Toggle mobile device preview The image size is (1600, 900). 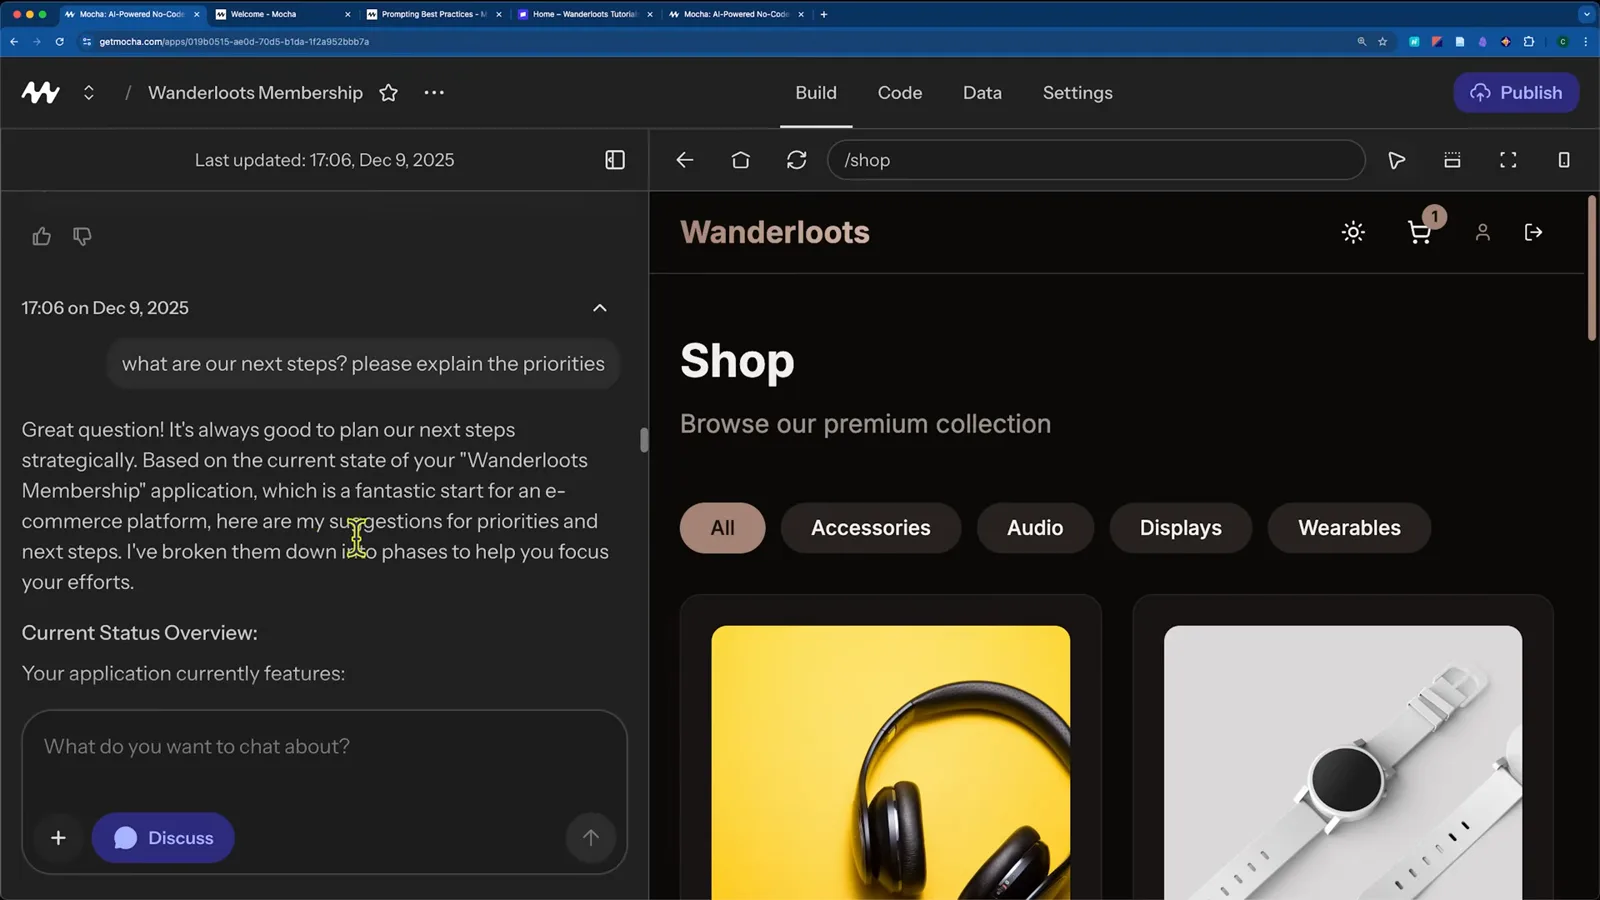tap(1564, 160)
